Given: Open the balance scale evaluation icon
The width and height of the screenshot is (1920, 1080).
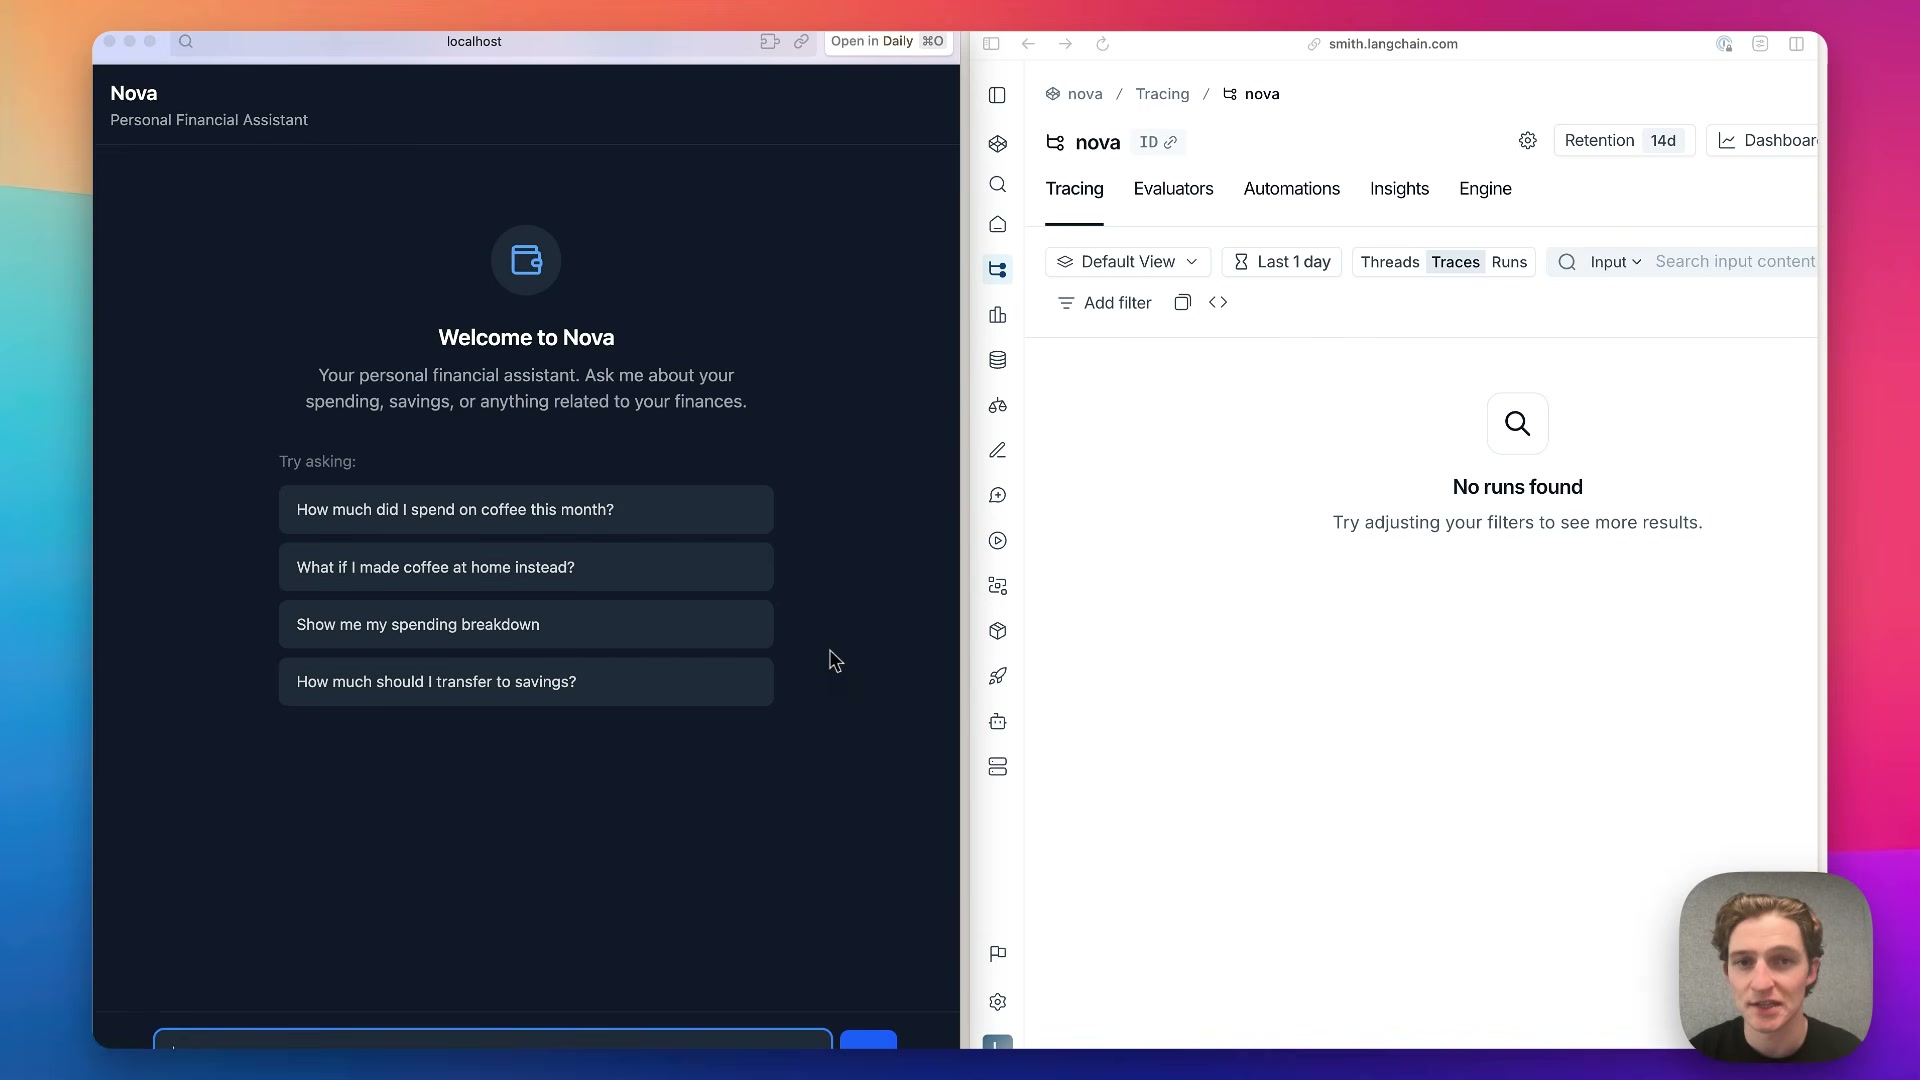Looking at the screenshot, I should tap(997, 405).
